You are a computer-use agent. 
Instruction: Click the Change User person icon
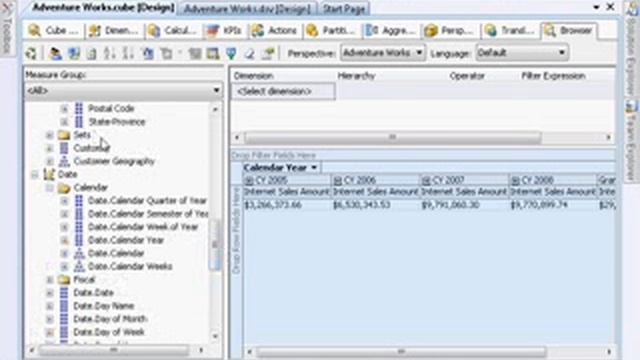(55, 53)
